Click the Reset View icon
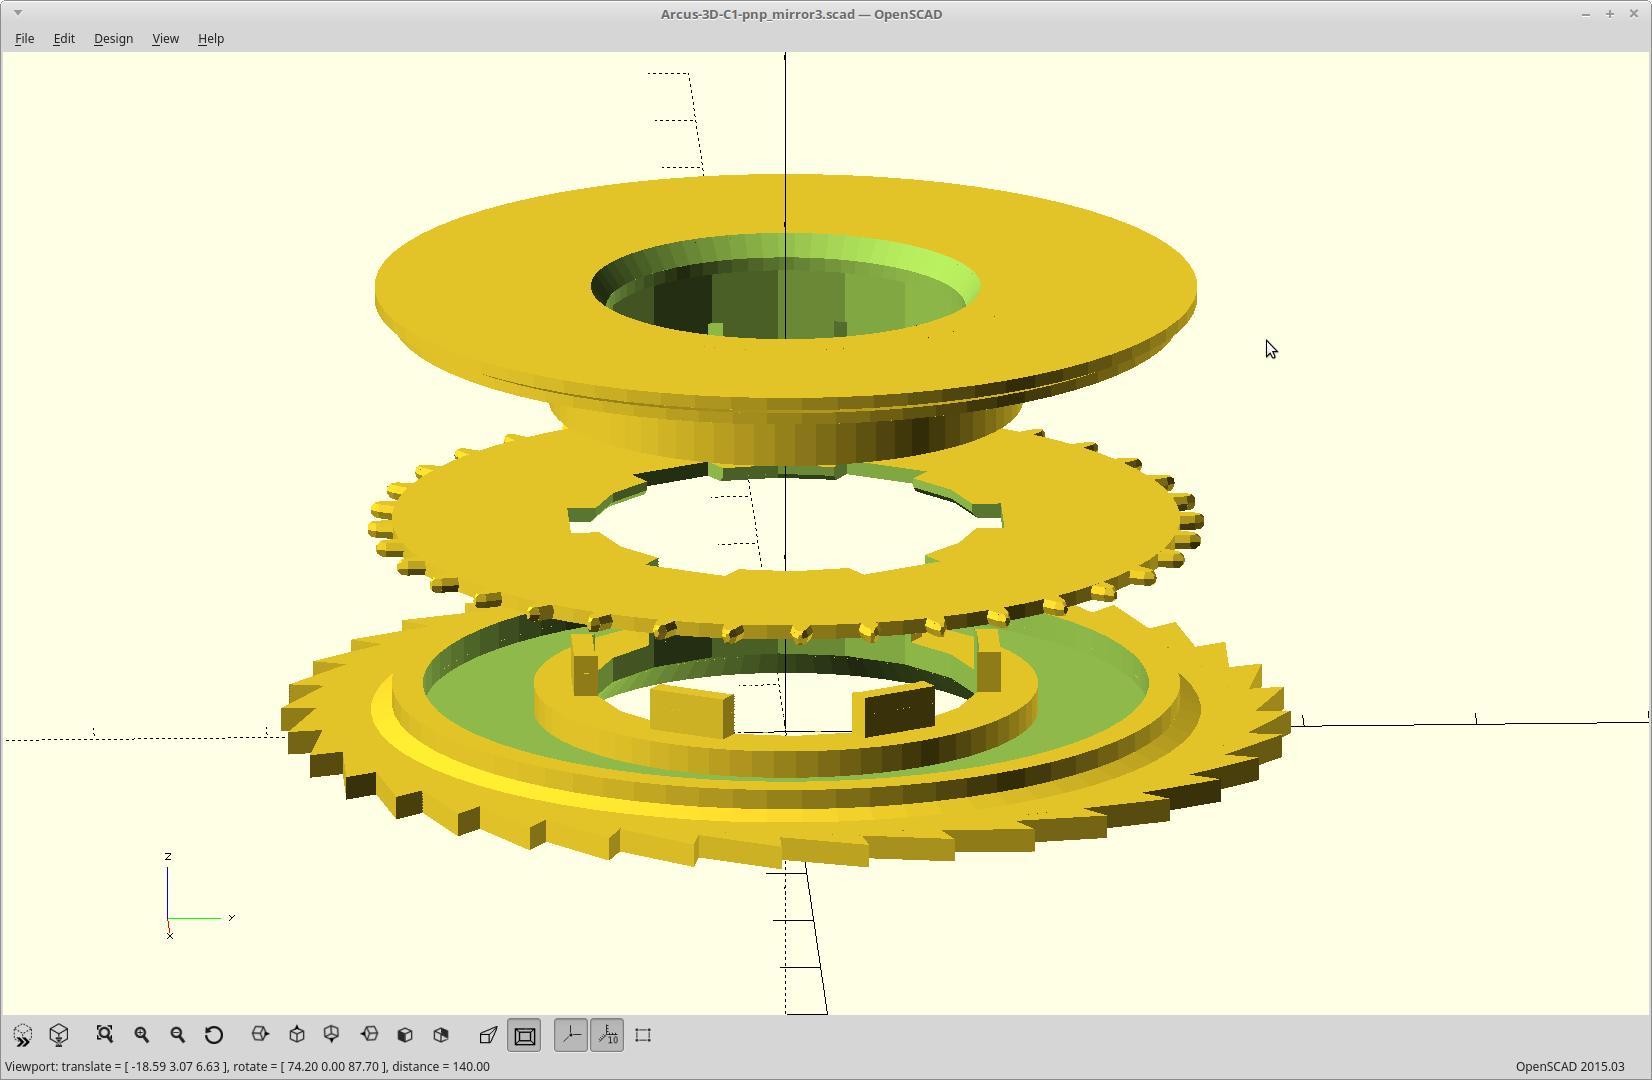 click(x=214, y=1035)
